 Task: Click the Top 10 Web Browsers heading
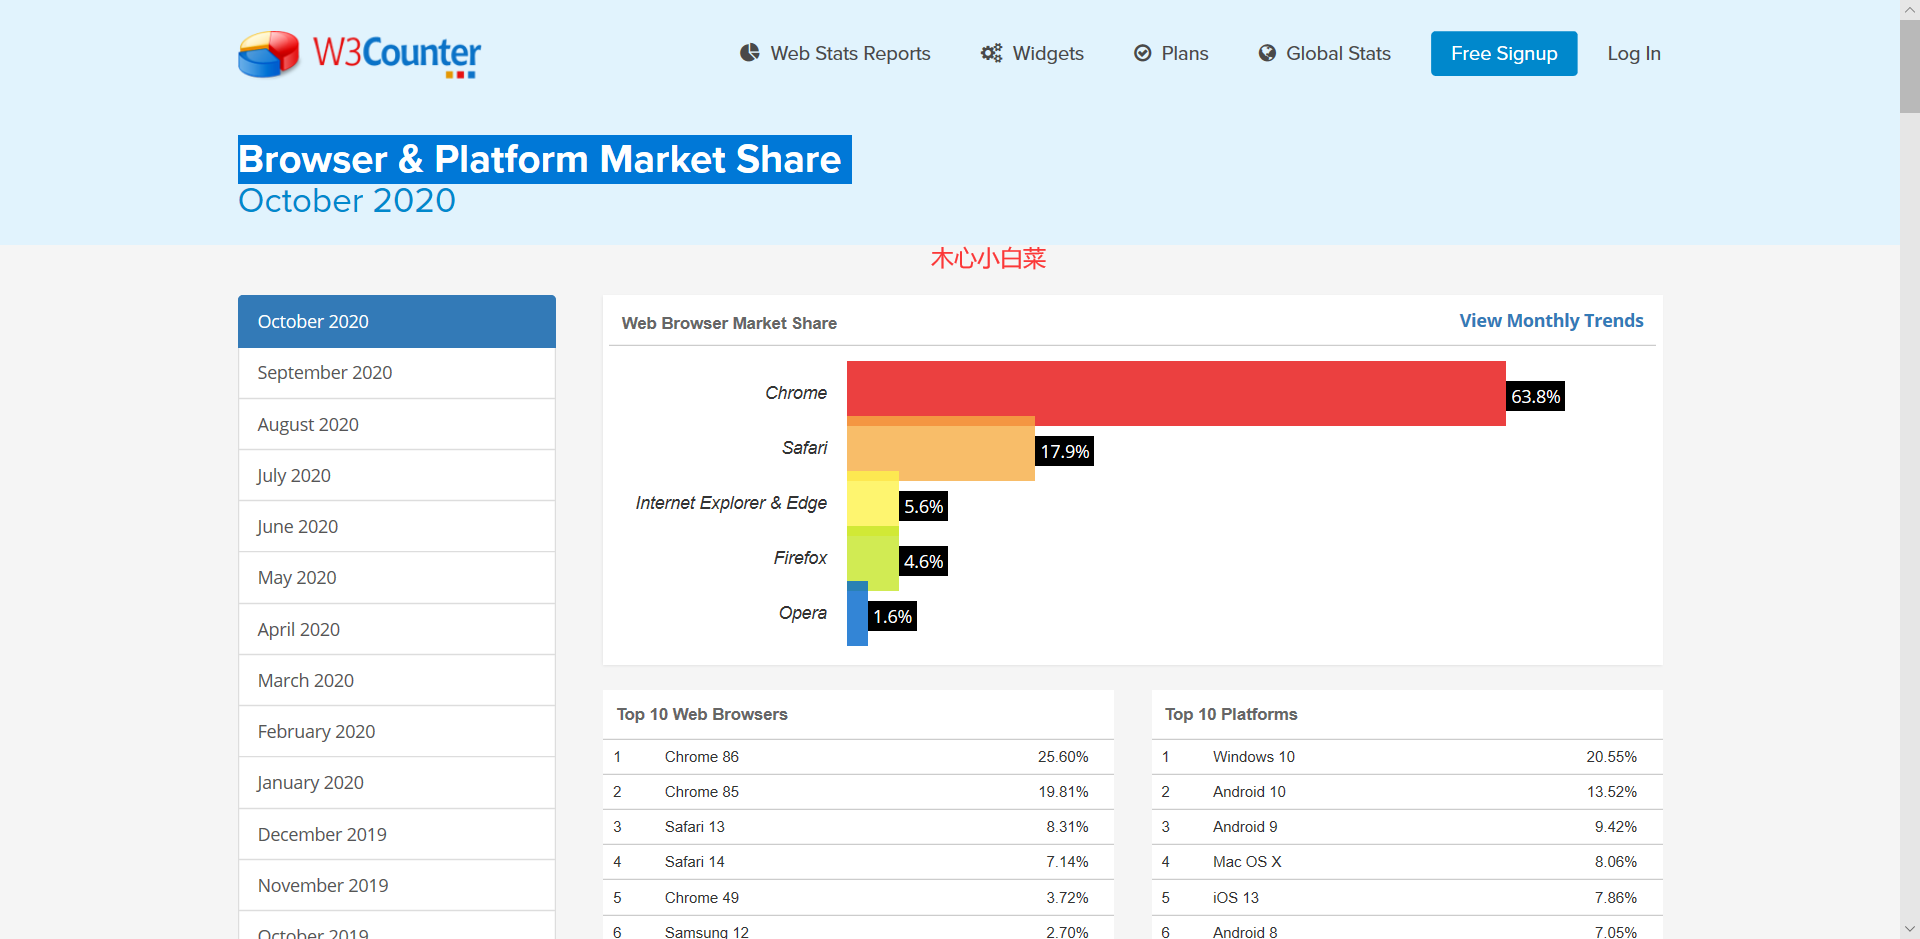[x=702, y=714]
